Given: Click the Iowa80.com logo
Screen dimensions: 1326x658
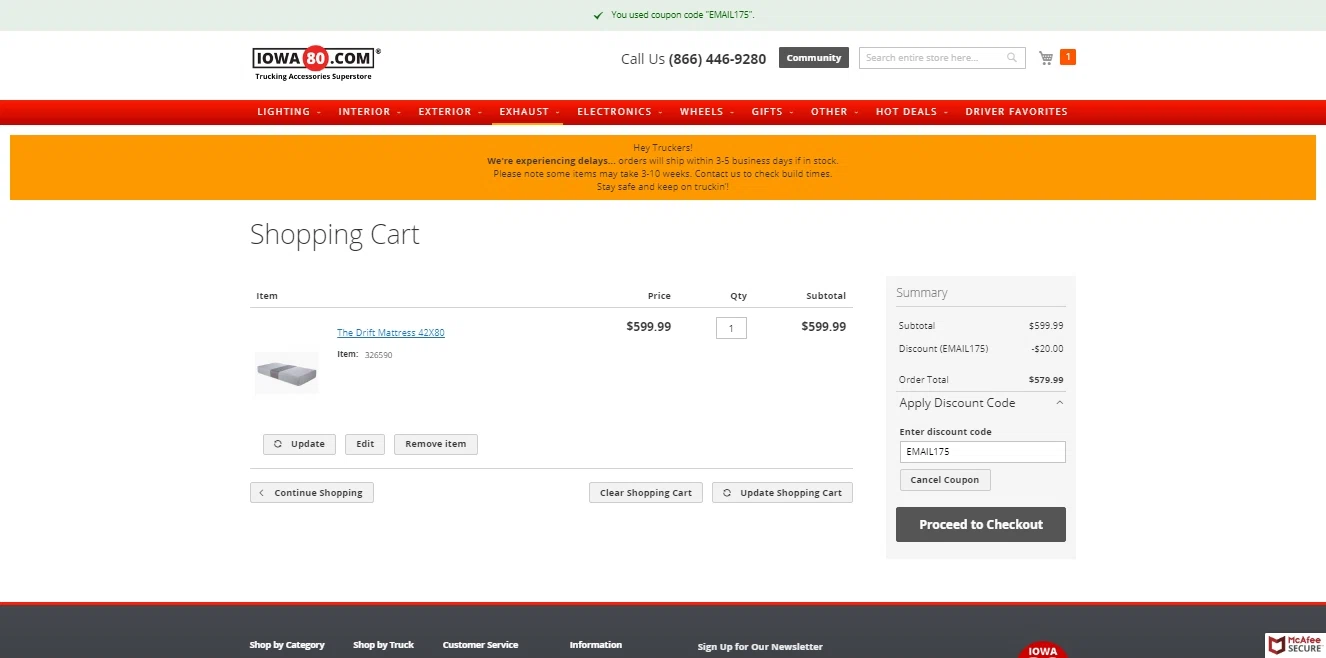Looking at the screenshot, I should 316,63.
